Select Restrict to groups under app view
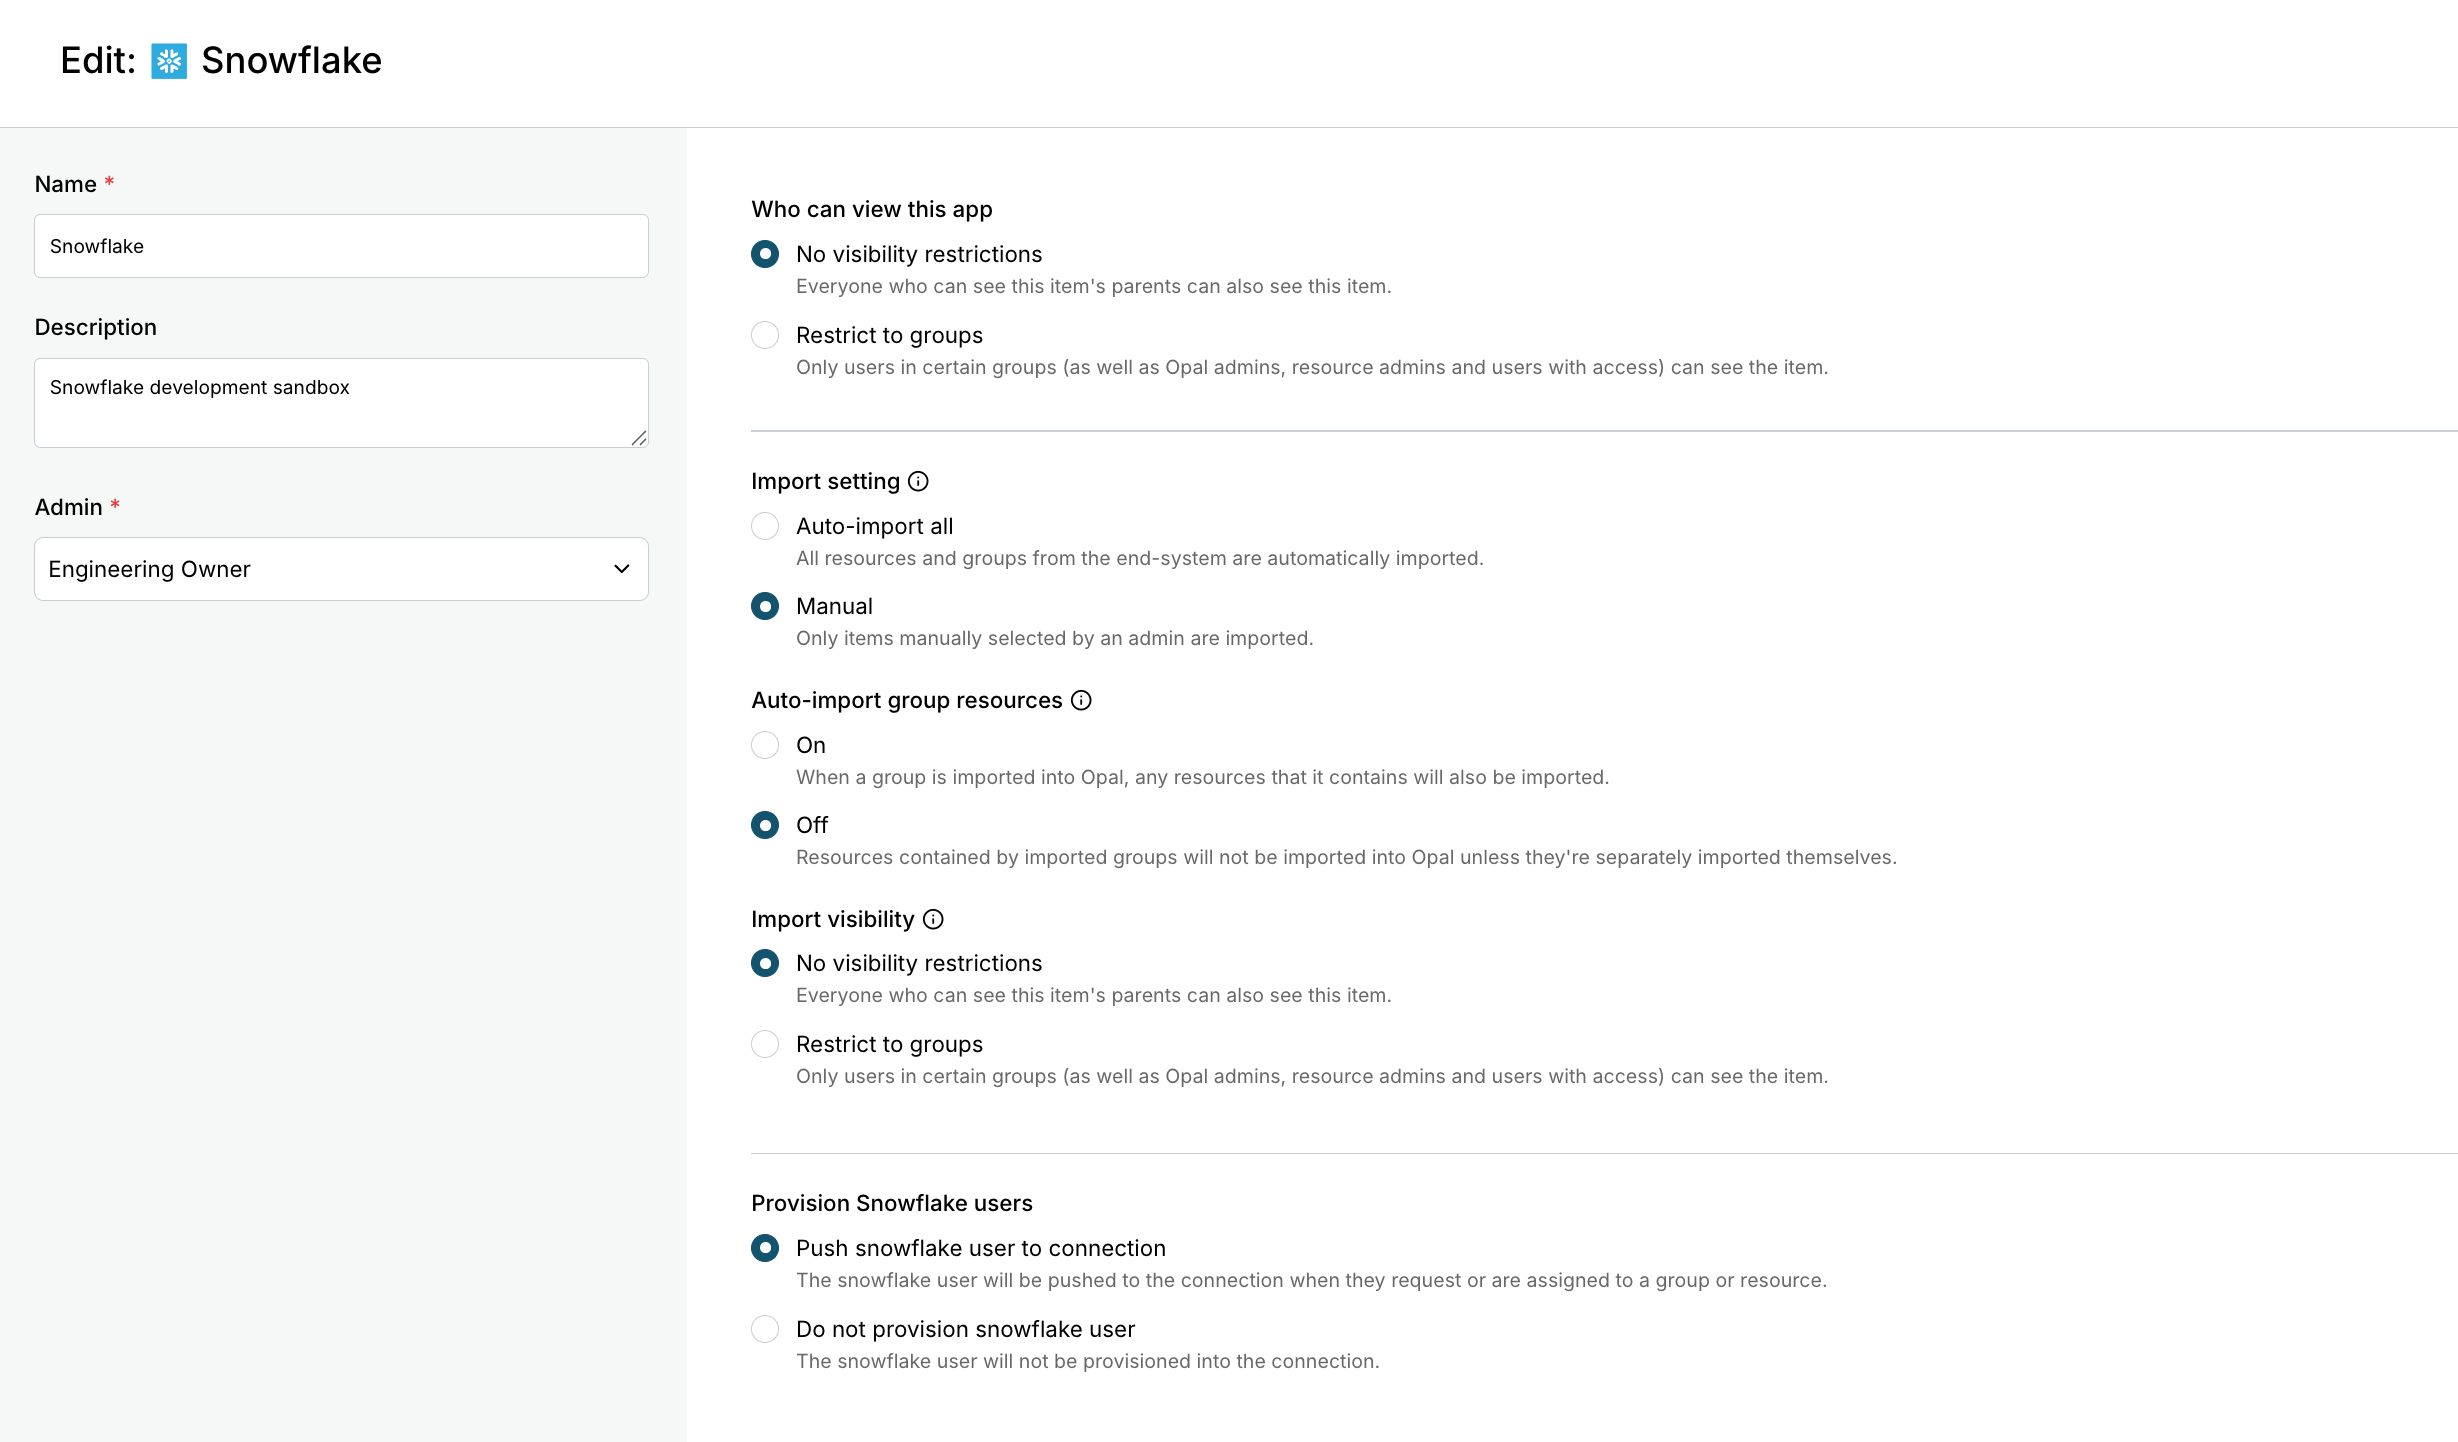The image size is (2458, 1442). [765, 335]
